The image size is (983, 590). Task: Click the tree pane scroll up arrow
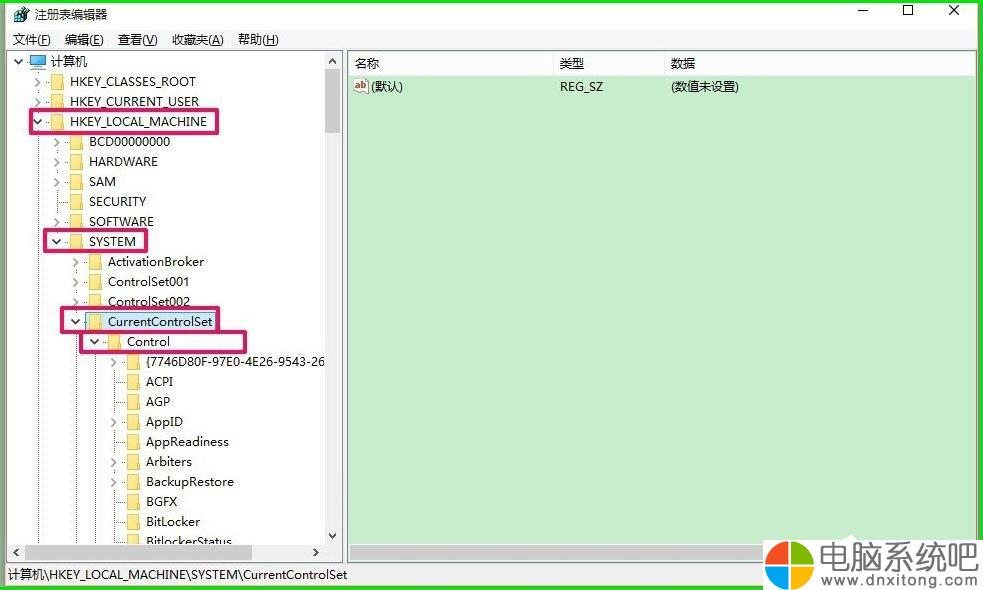coord(332,61)
